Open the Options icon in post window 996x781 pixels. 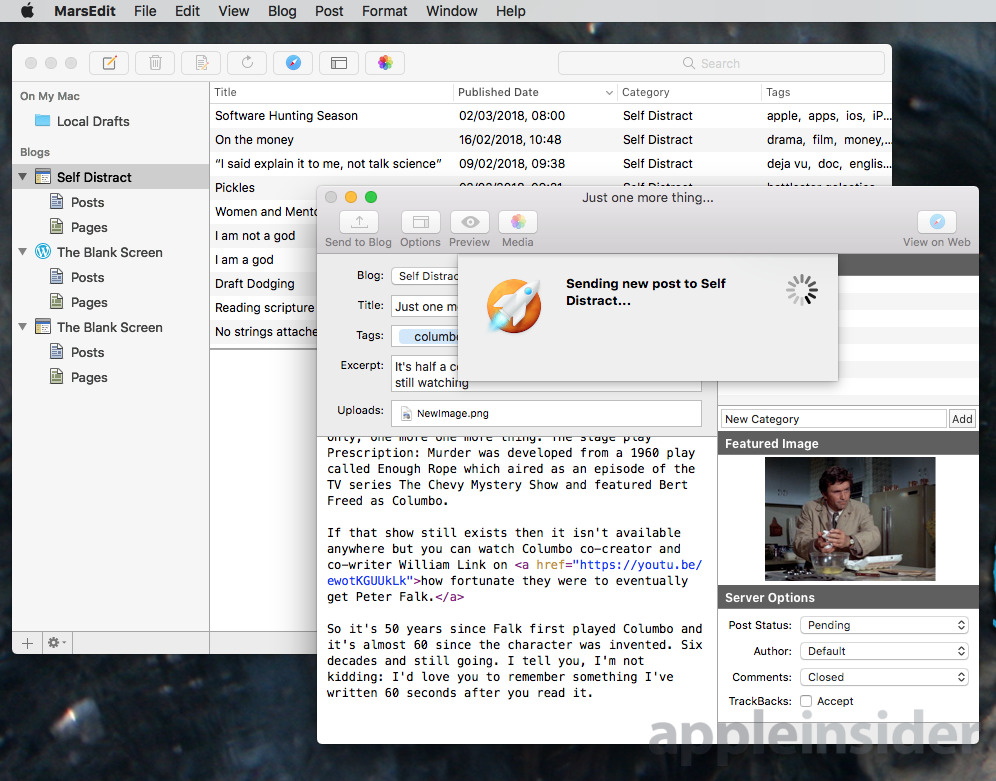click(421, 222)
